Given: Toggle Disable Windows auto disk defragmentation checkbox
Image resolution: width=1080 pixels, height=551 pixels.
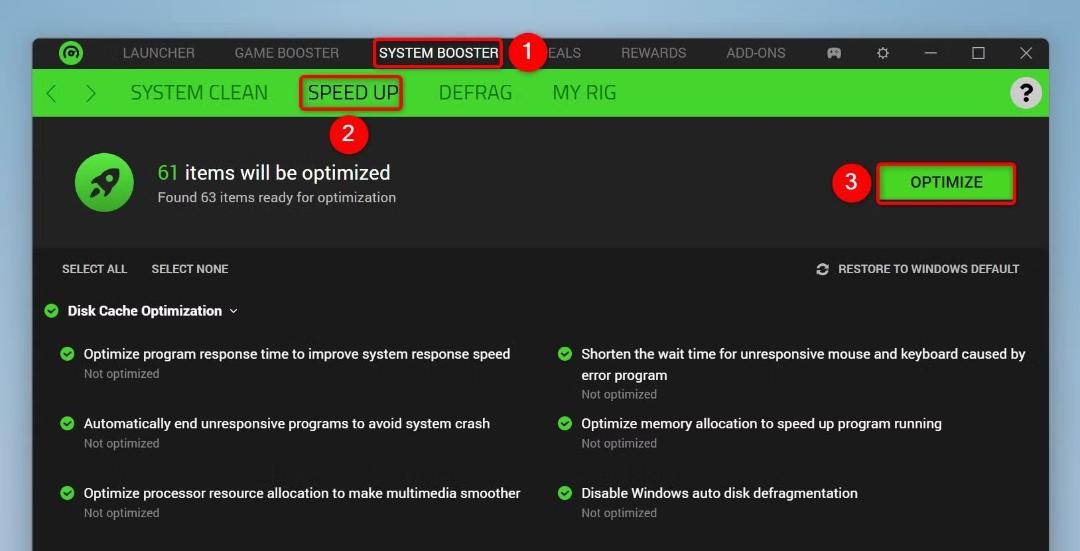Looking at the screenshot, I should (565, 493).
